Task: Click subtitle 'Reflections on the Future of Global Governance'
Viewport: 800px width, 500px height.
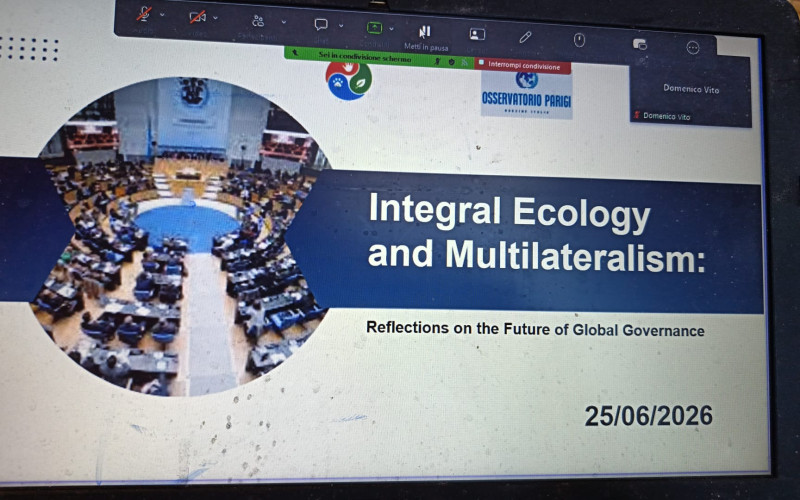Action: pyautogui.click(x=535, y=329)
